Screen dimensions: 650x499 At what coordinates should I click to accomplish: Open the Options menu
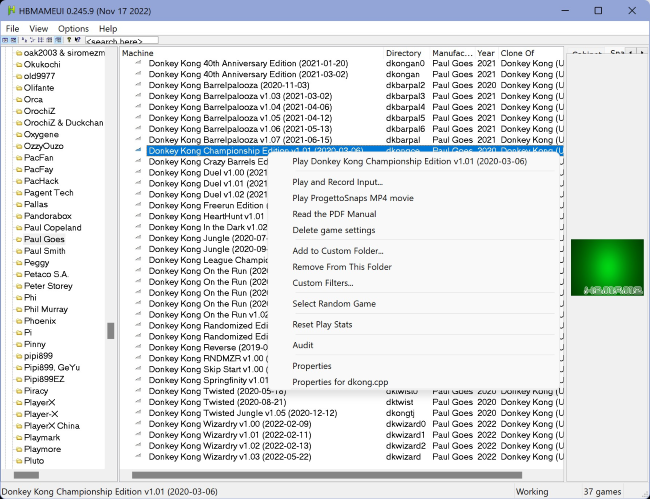pyautogui.click(x=73, y=29)
